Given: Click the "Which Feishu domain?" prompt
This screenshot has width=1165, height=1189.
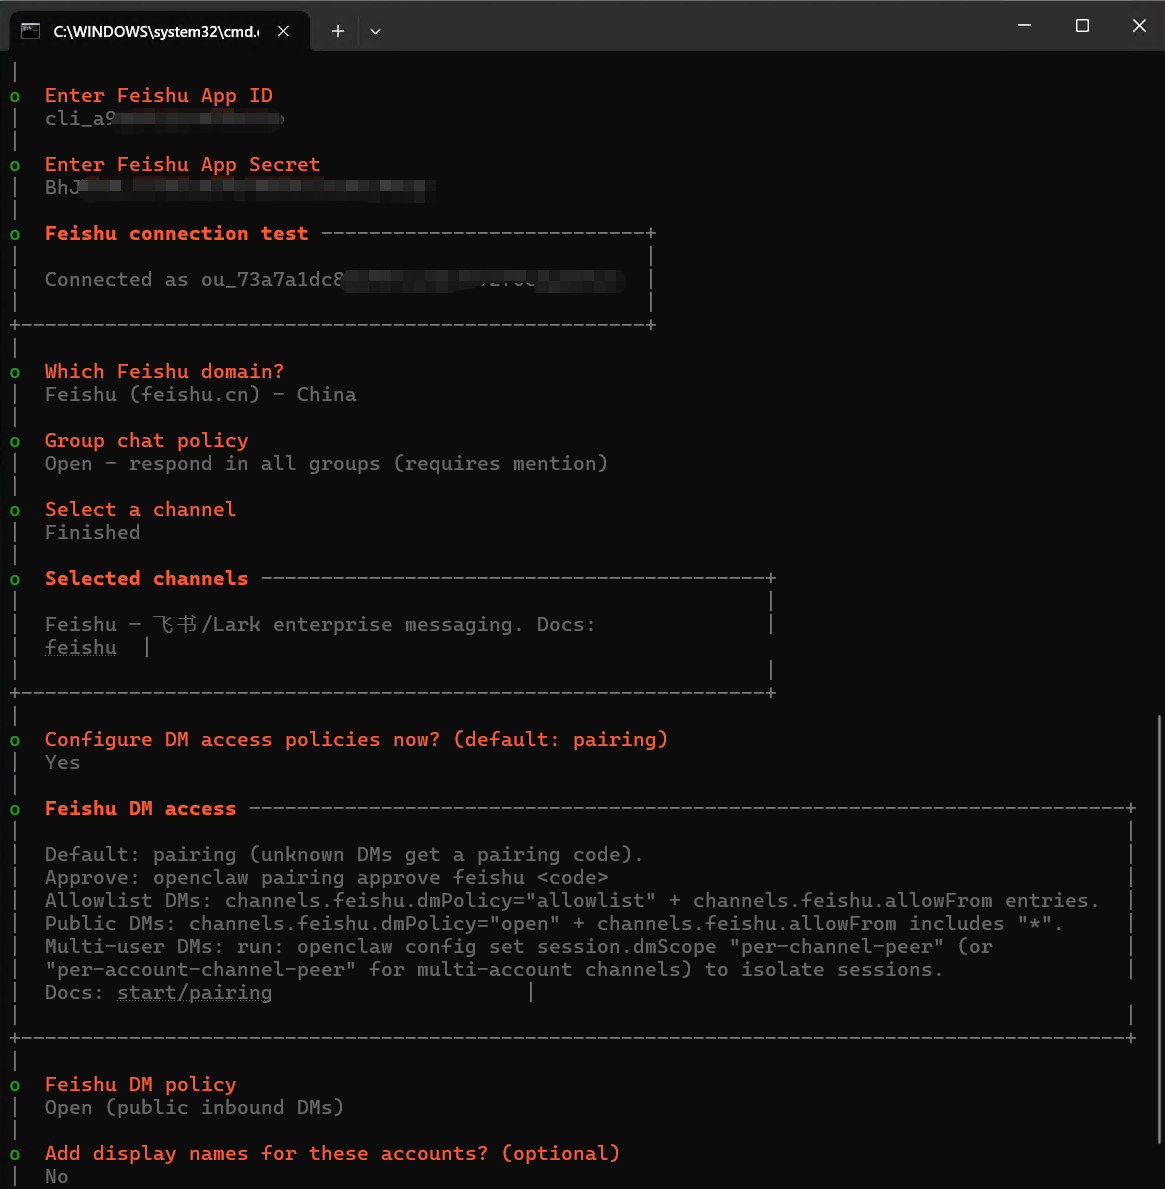Looking at the screenshot, I should [165, 372].
